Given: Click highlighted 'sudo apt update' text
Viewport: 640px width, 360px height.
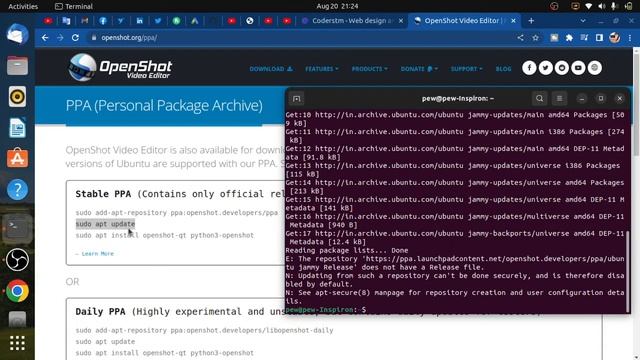Looking at the screenshot, I should 105,224.
